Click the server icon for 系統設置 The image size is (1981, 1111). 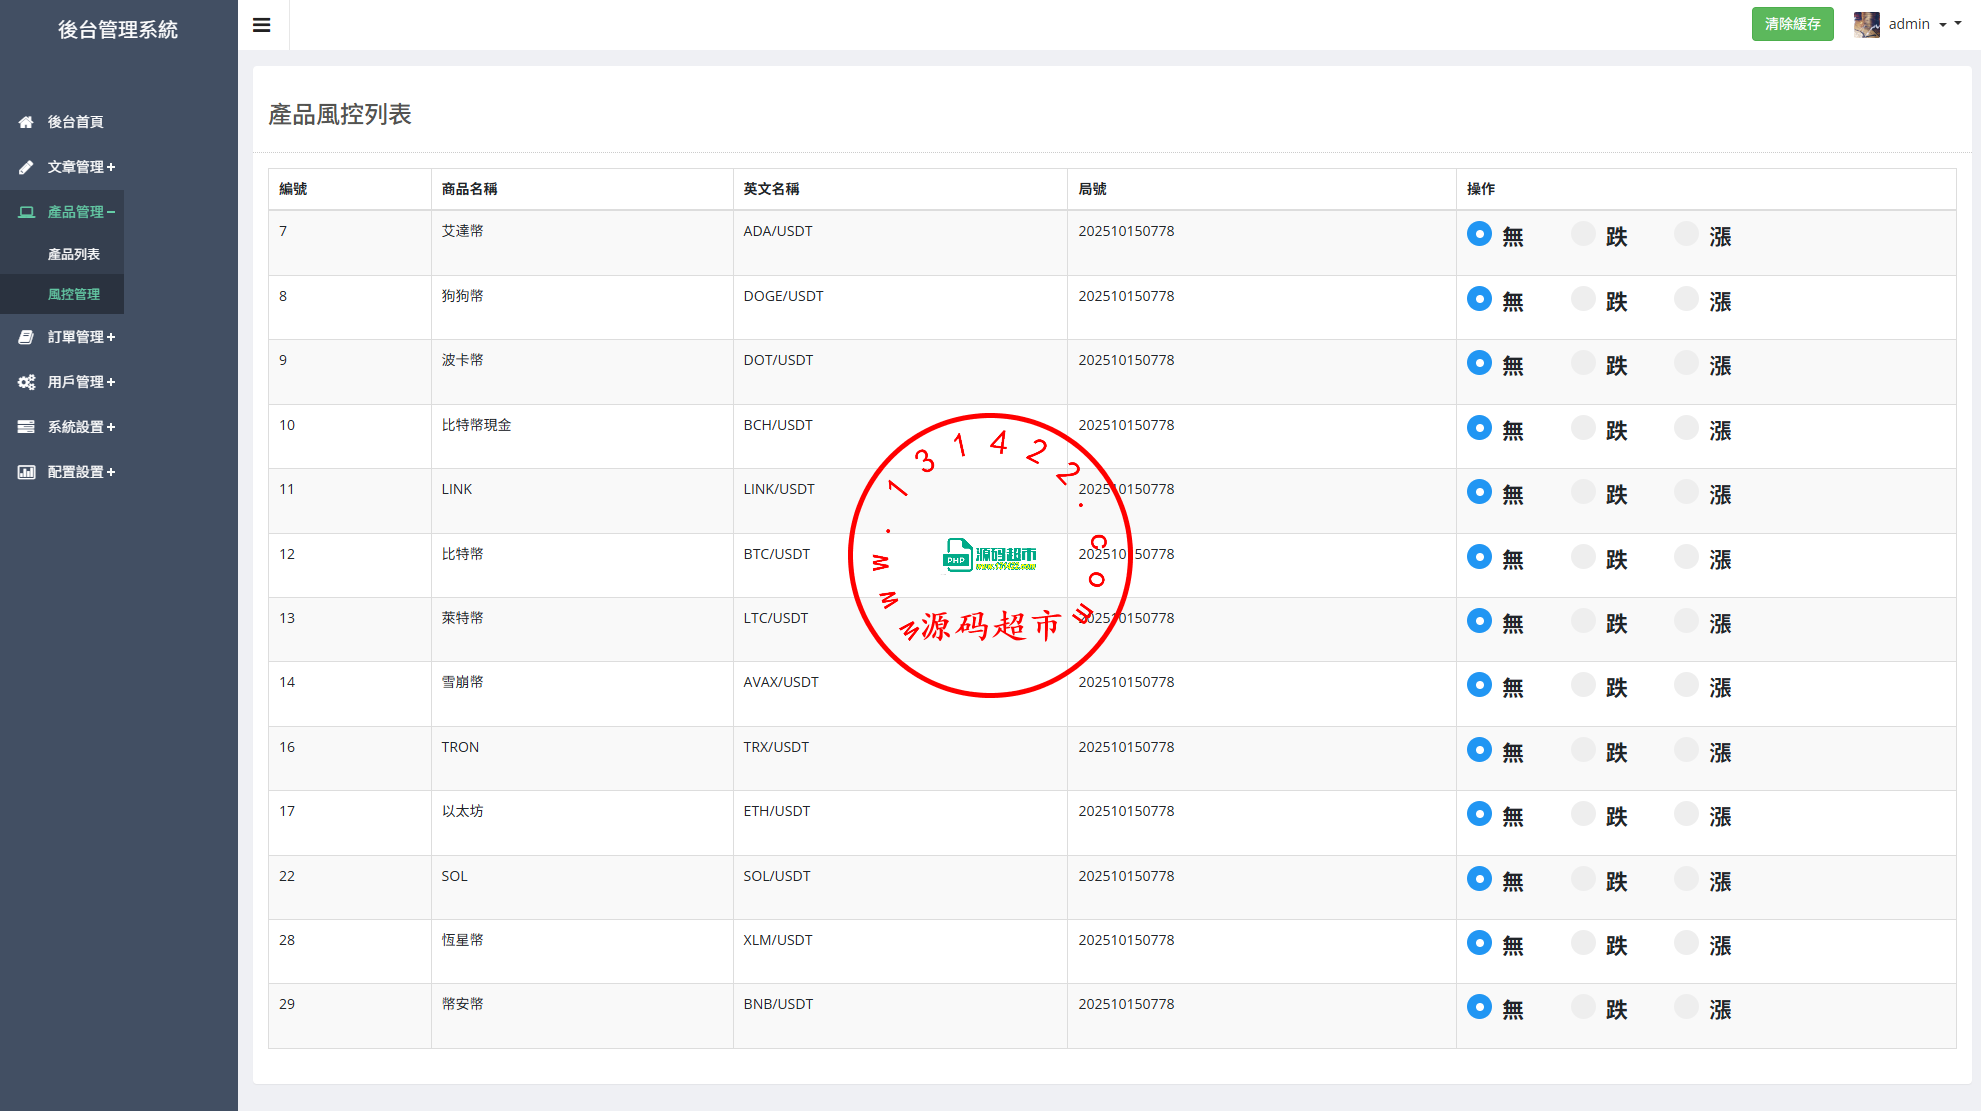[26, 427]
